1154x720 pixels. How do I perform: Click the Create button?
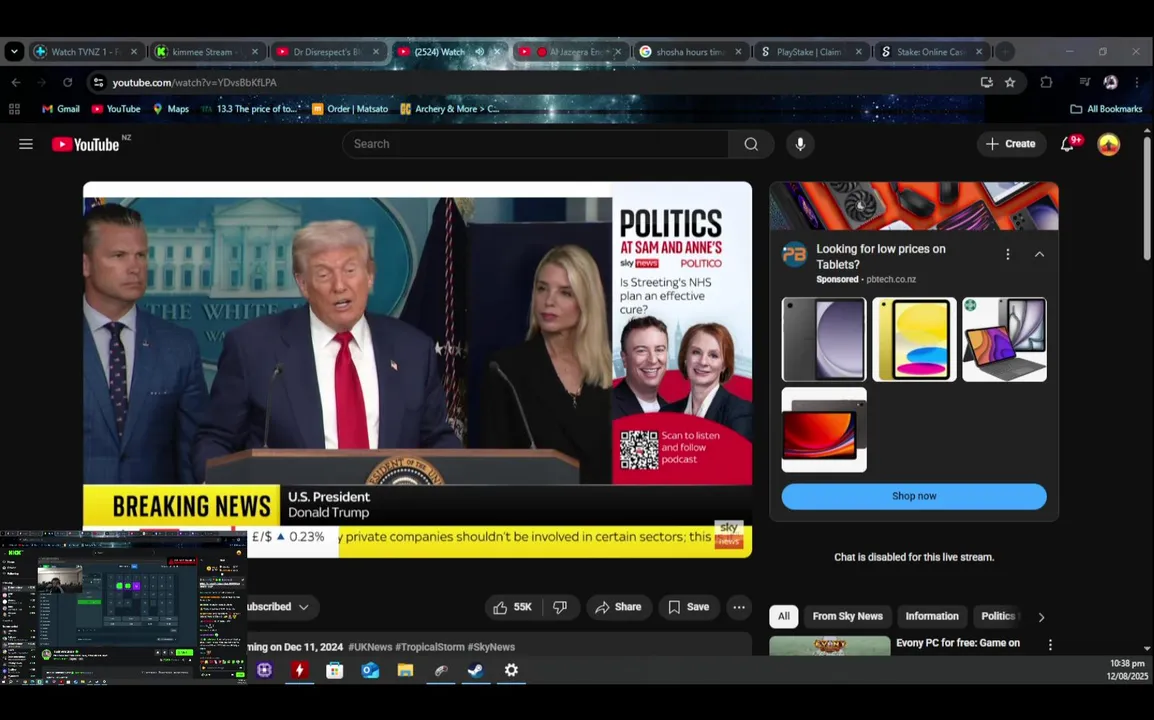pyautogui.click(x=1011, y=144)
